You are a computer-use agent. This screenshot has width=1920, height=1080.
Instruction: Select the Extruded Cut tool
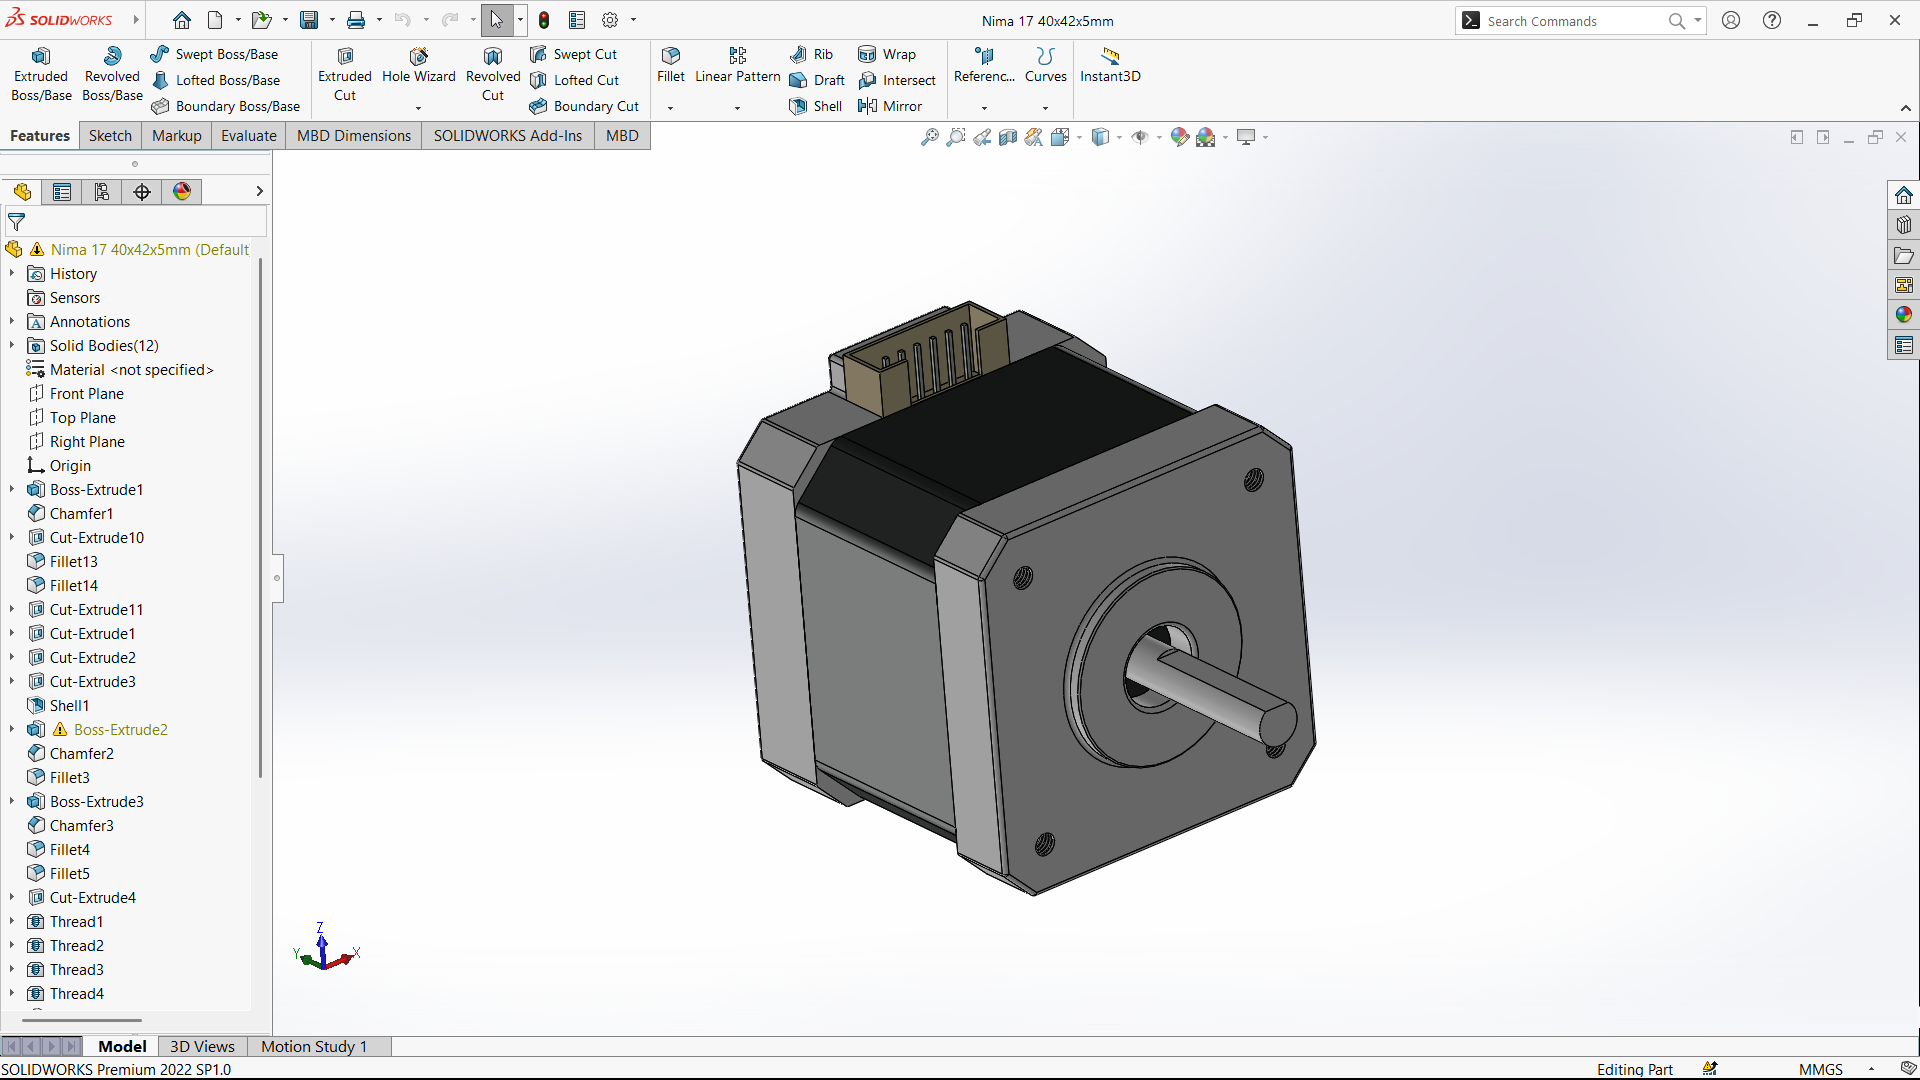345,74
